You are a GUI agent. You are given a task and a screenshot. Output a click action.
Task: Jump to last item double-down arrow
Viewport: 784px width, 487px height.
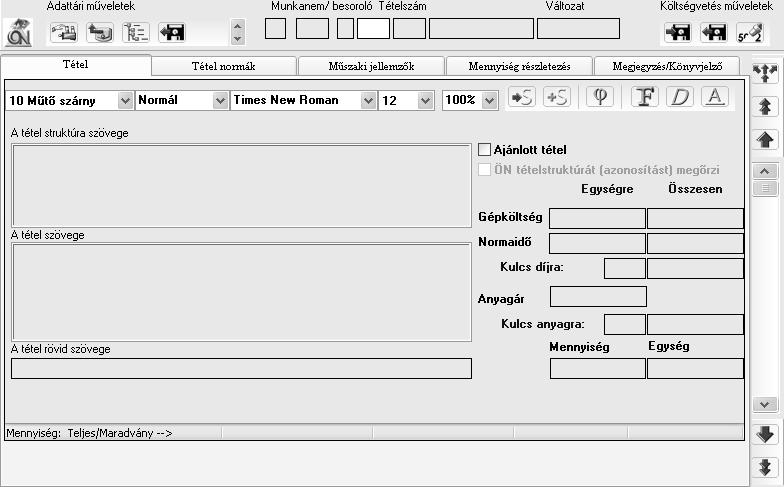pyautogui.click(x=766, y=468)
